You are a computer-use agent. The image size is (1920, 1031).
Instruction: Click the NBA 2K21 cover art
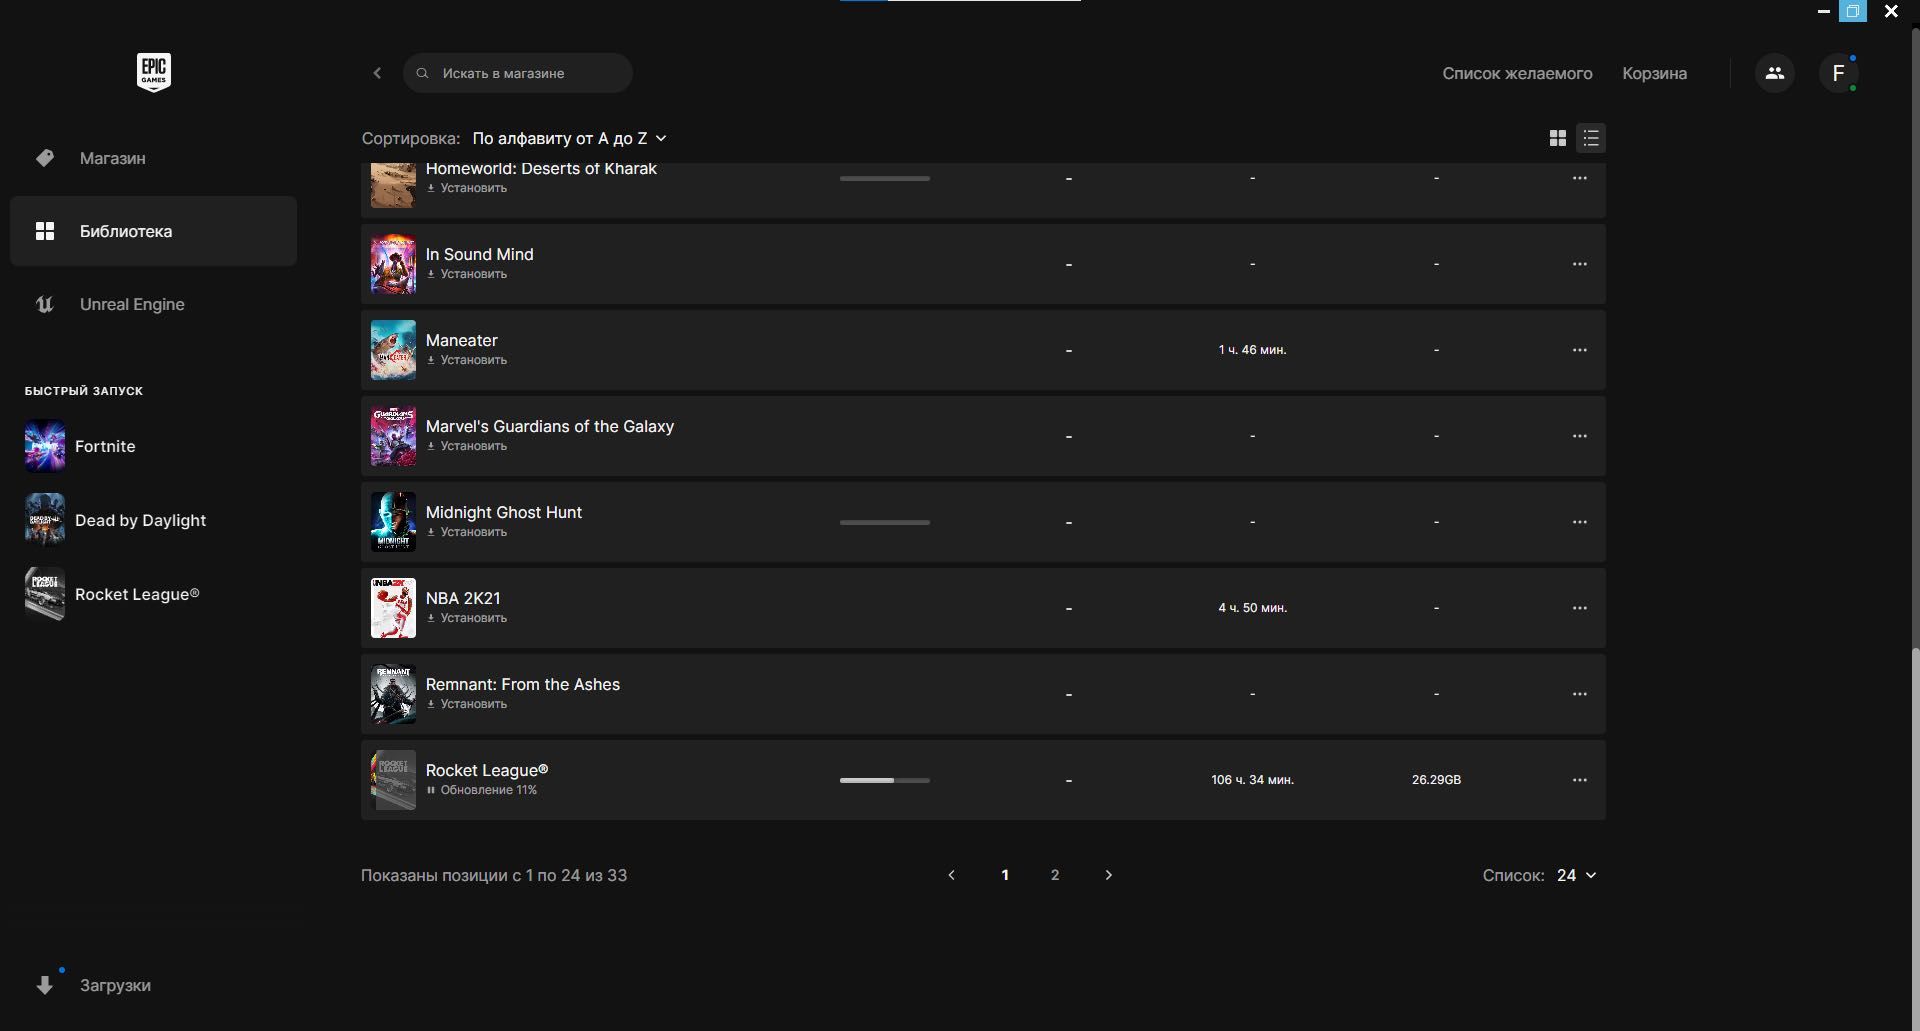pos(393,608)
